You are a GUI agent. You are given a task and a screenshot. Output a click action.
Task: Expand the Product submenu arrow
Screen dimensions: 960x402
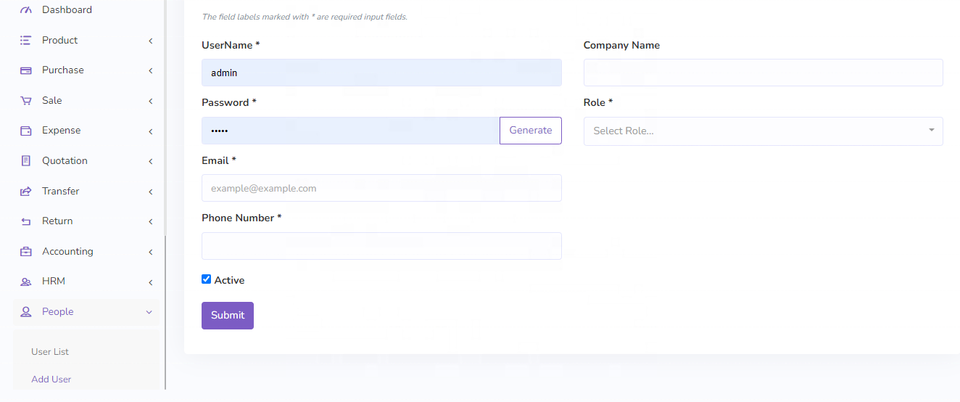(150, 41)
